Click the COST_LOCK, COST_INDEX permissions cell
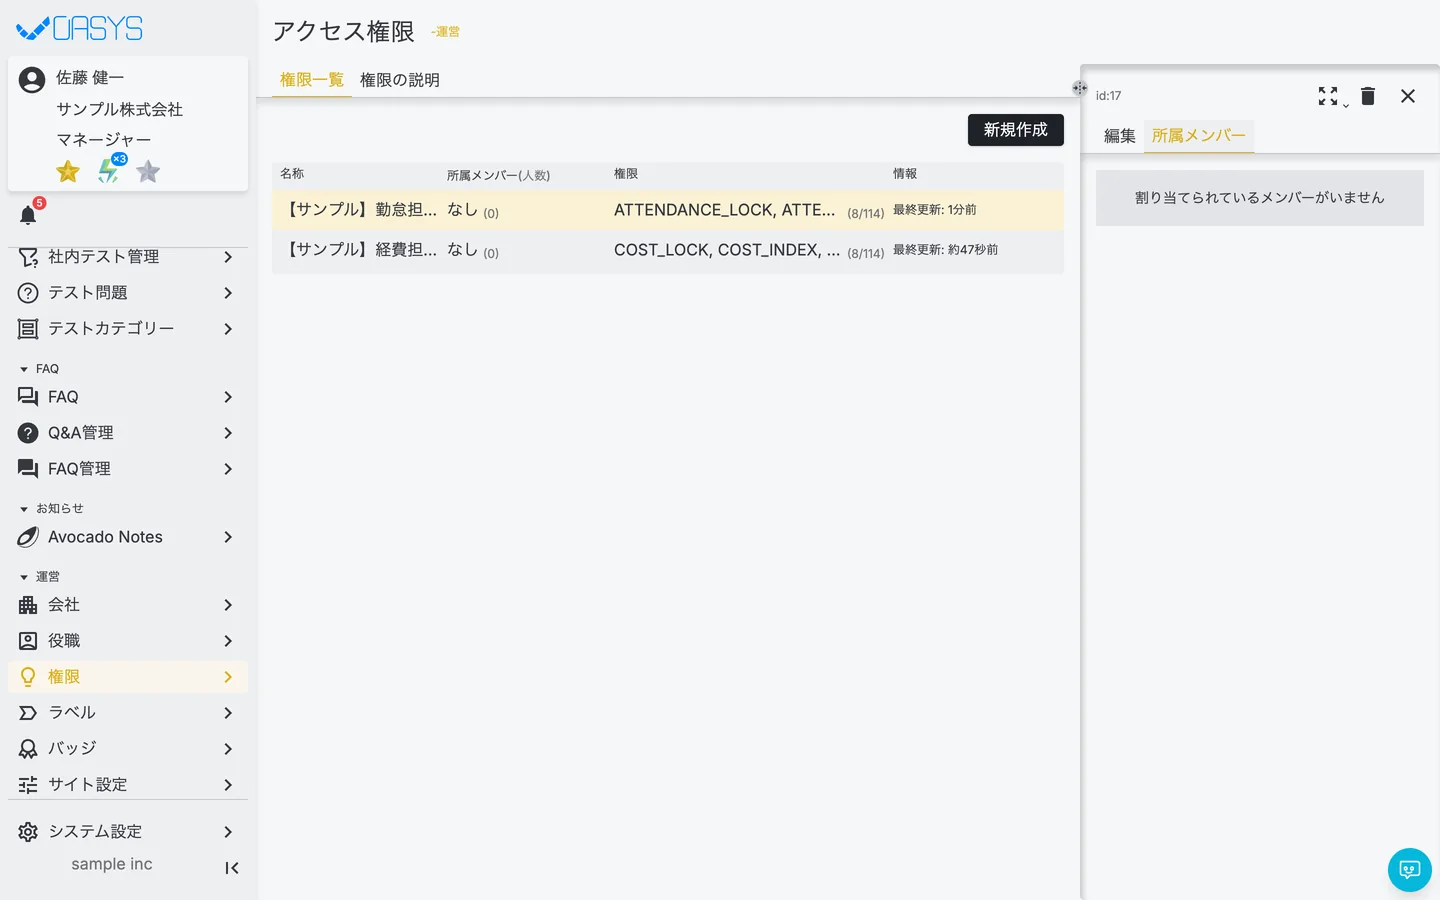 [749, 250]
